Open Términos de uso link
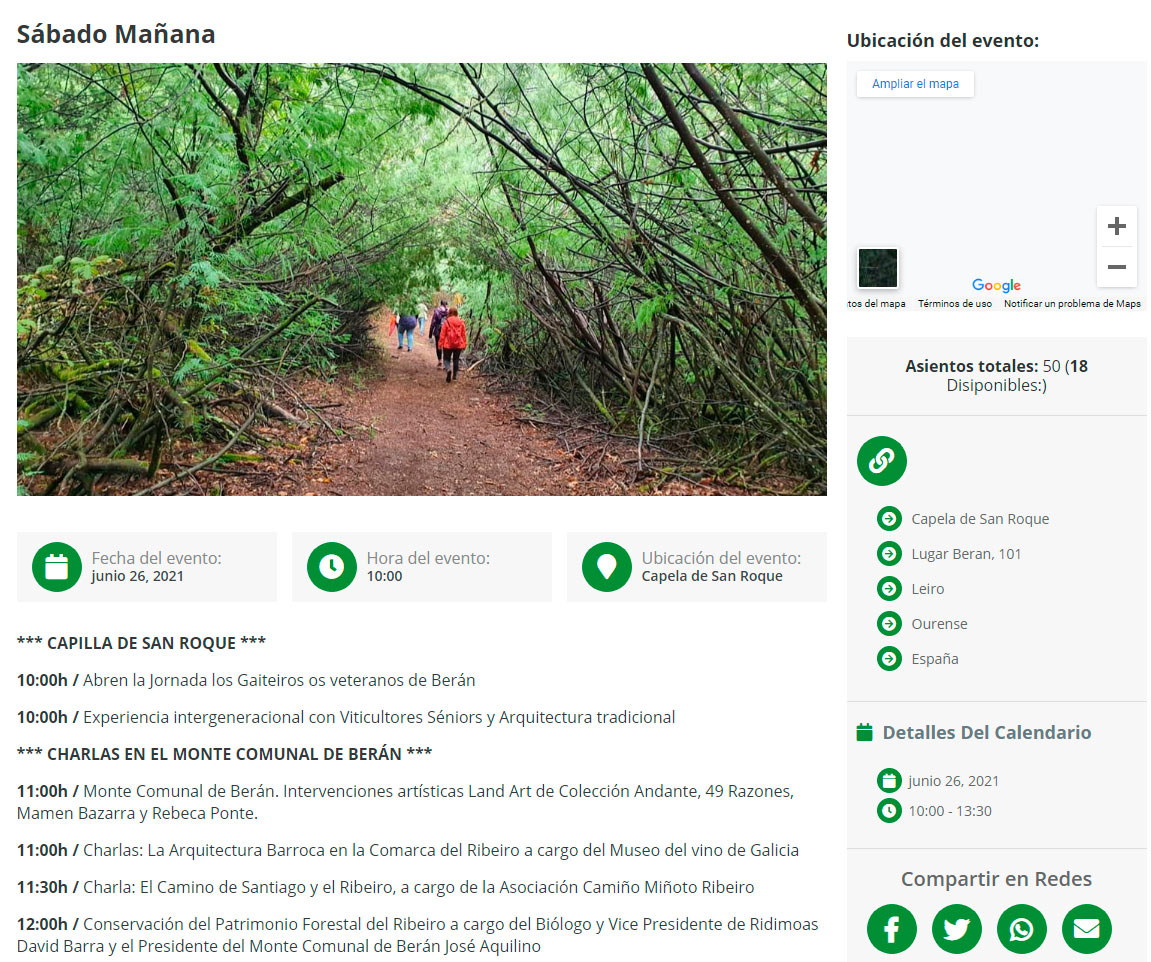This screenshot has height=962, width=1151. coord(954,304)
